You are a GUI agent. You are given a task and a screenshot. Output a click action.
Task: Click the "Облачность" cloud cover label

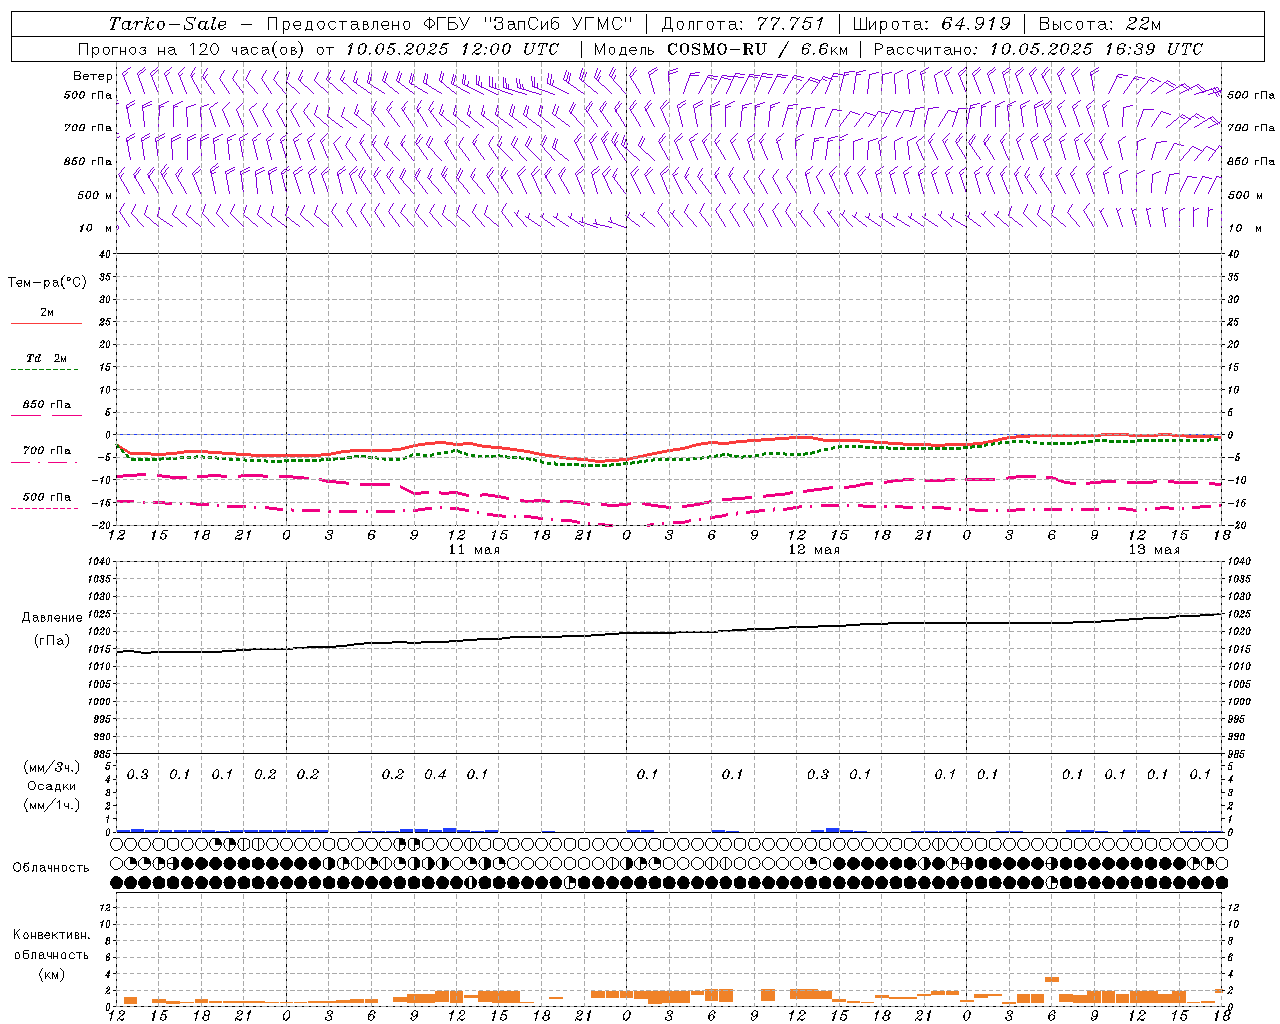coord(51,868)
